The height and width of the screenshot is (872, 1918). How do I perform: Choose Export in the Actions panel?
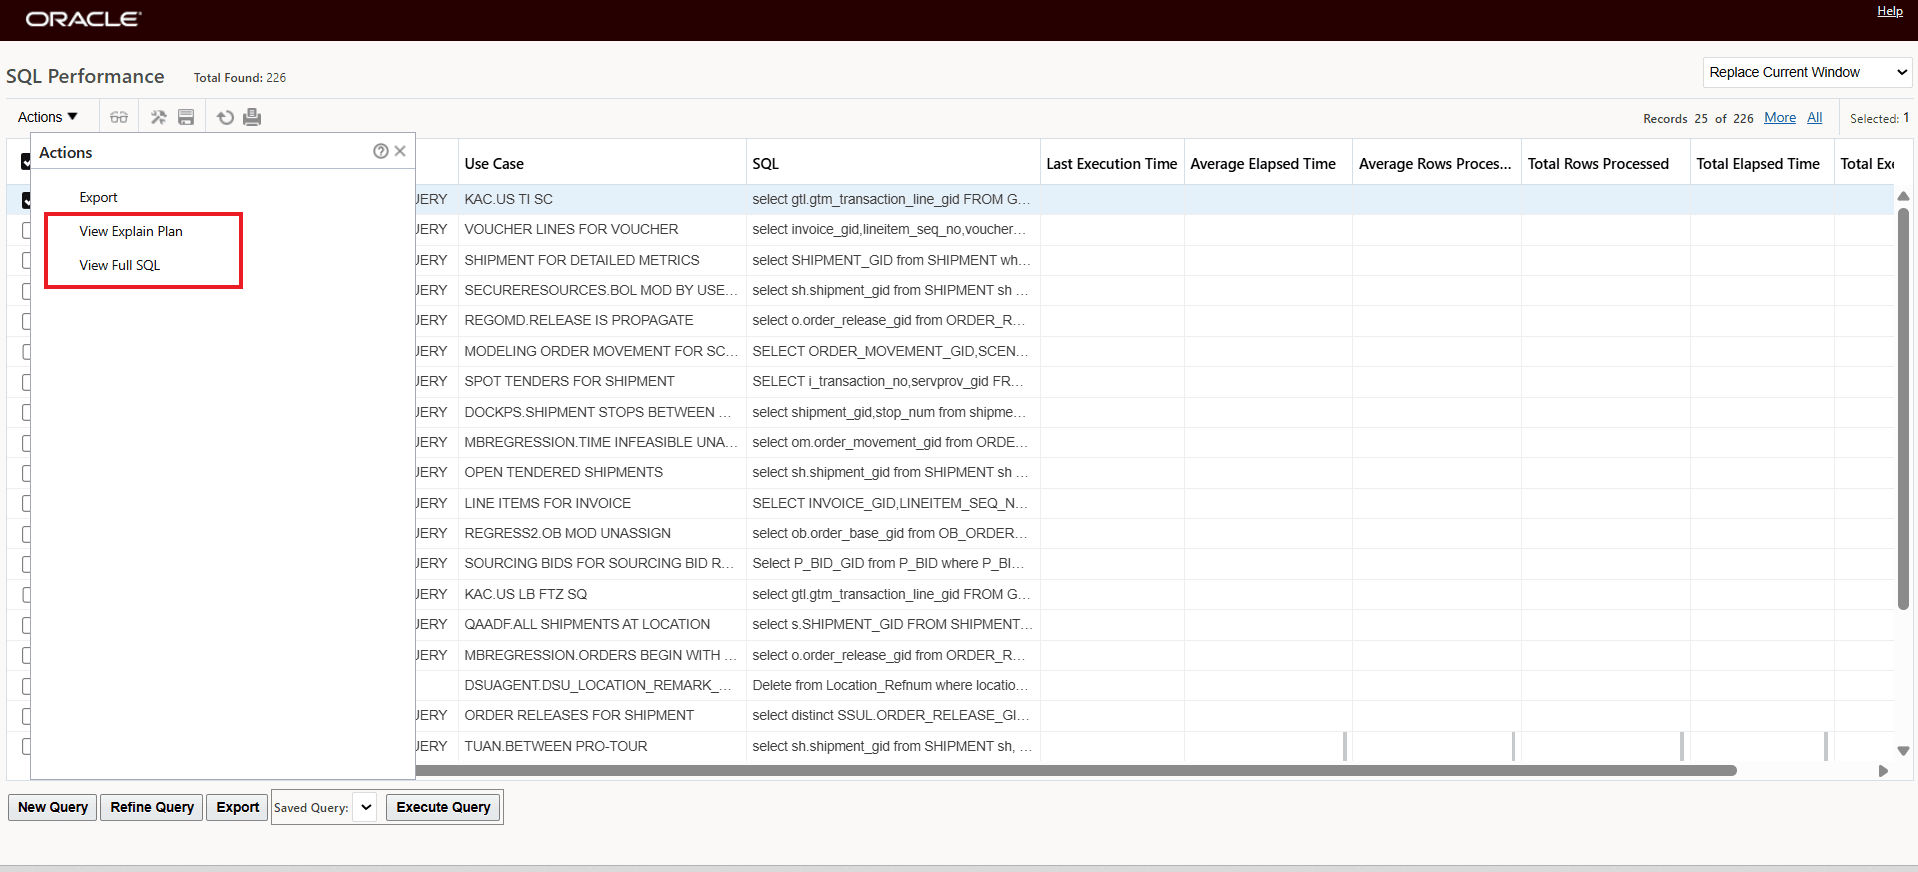pyautogui.click(x=98, y=197)
